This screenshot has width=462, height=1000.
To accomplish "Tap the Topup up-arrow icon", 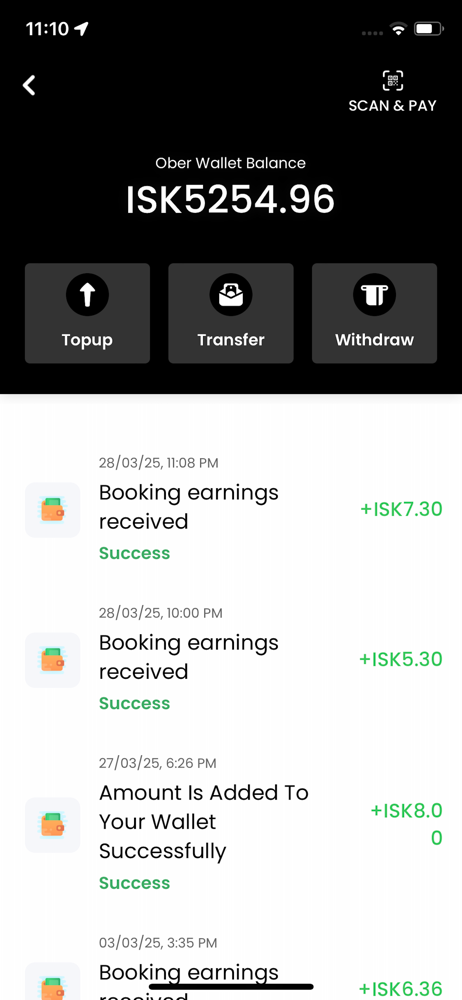I will 87,295.
